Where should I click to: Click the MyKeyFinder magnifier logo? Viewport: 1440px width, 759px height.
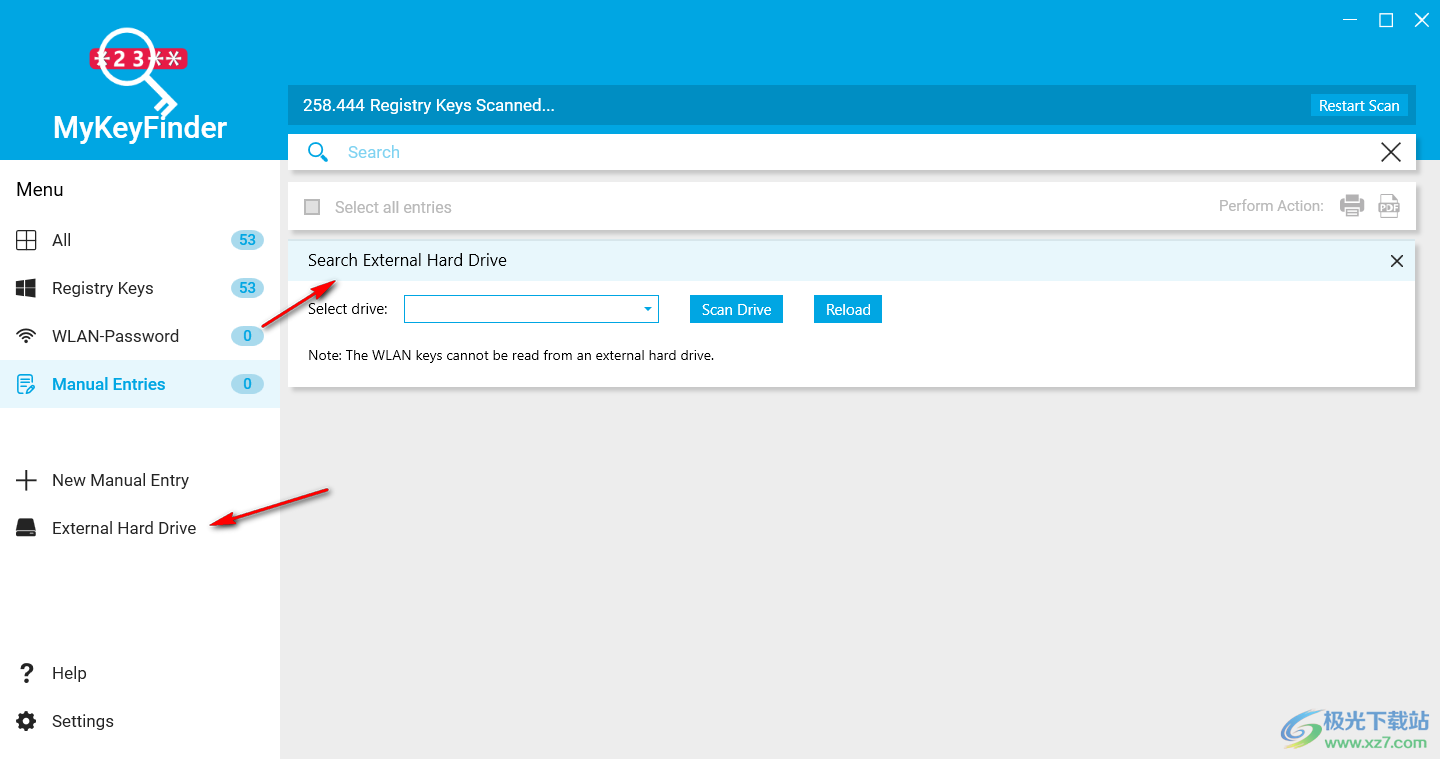tap(139, 72)
